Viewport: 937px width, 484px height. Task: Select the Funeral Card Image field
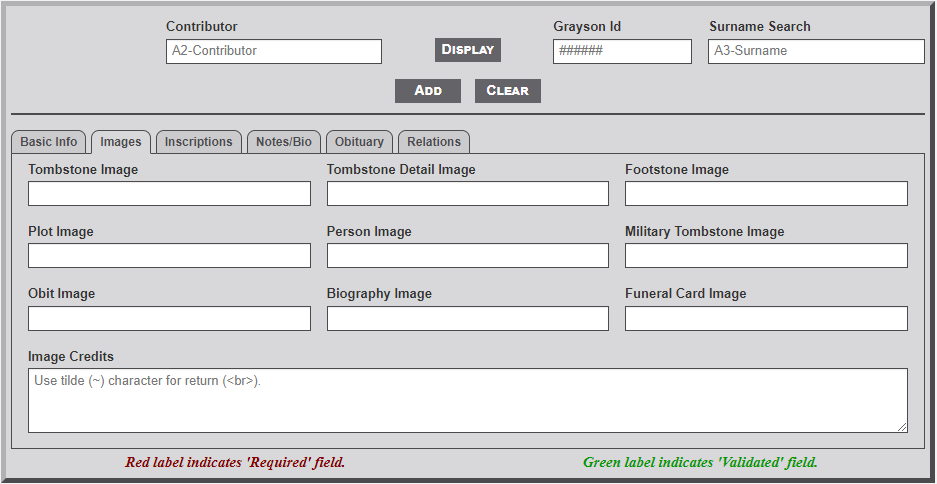pyautogui.click(x=766, y=318)
